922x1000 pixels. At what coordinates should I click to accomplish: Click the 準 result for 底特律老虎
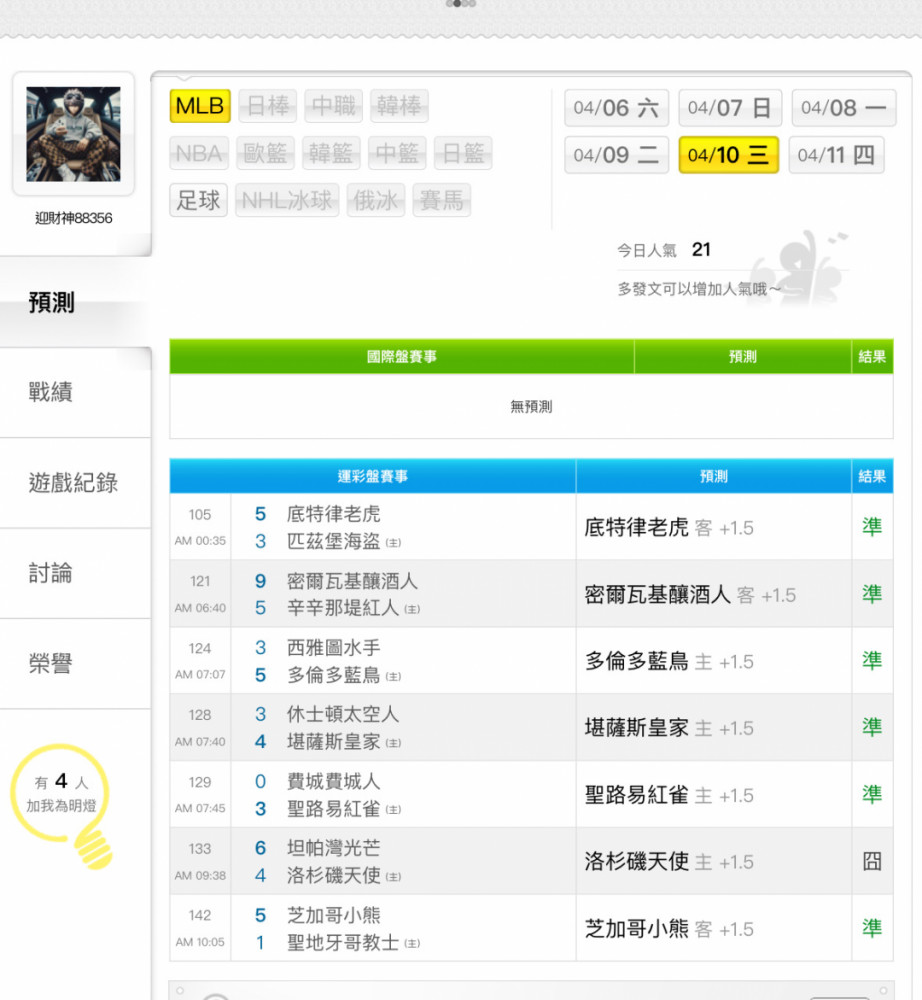coord(872,527)
